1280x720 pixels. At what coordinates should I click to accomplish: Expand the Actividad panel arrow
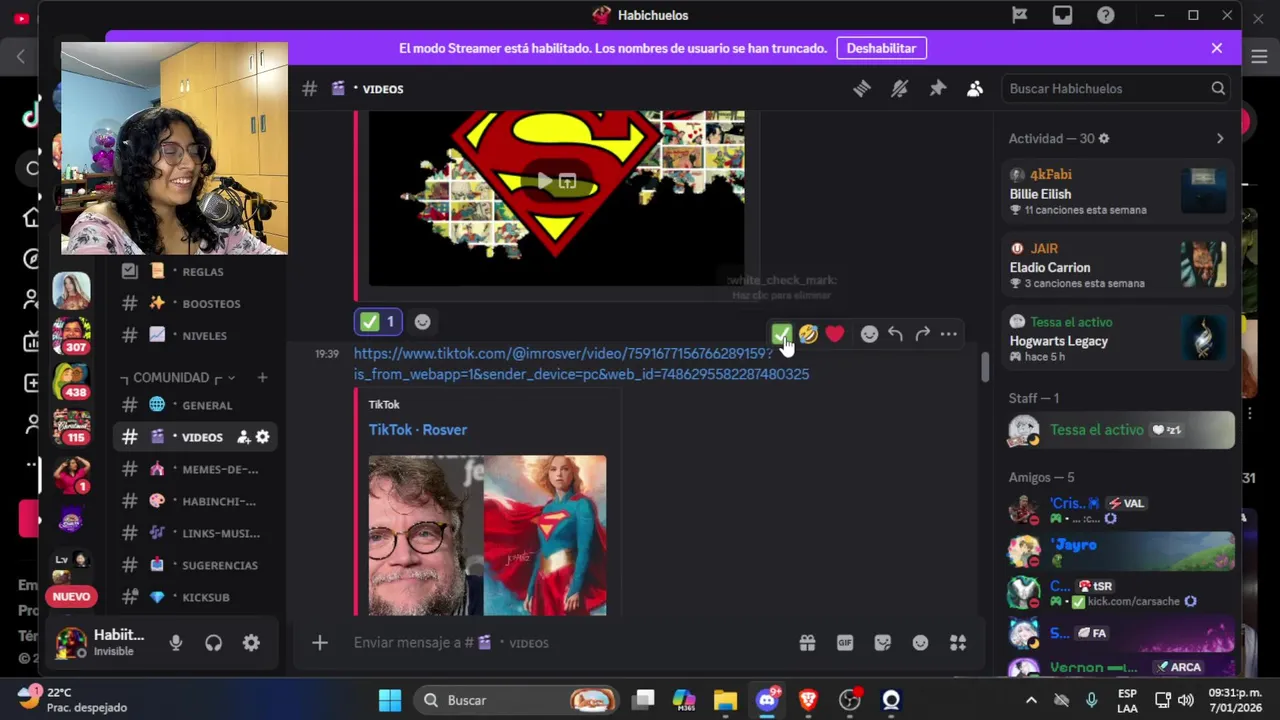click(x=1220, y=138)
